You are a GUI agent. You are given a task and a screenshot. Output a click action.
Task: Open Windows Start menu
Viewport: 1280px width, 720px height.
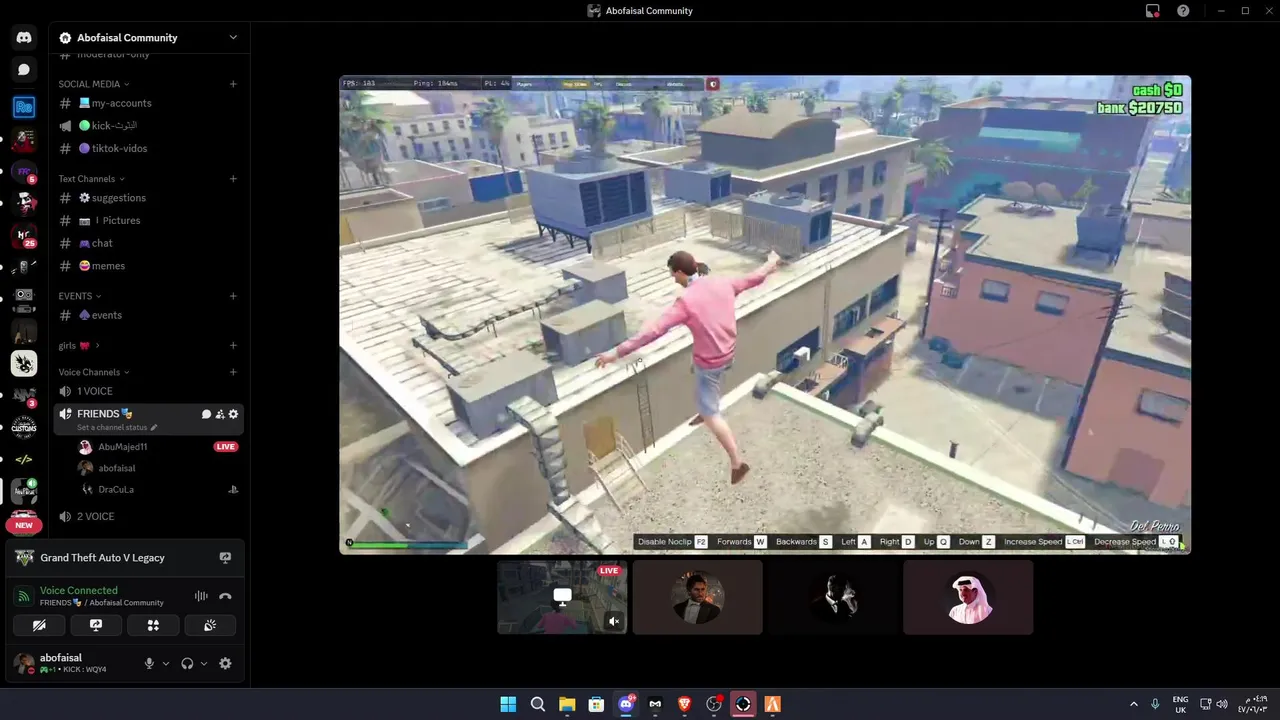point(508,704)
